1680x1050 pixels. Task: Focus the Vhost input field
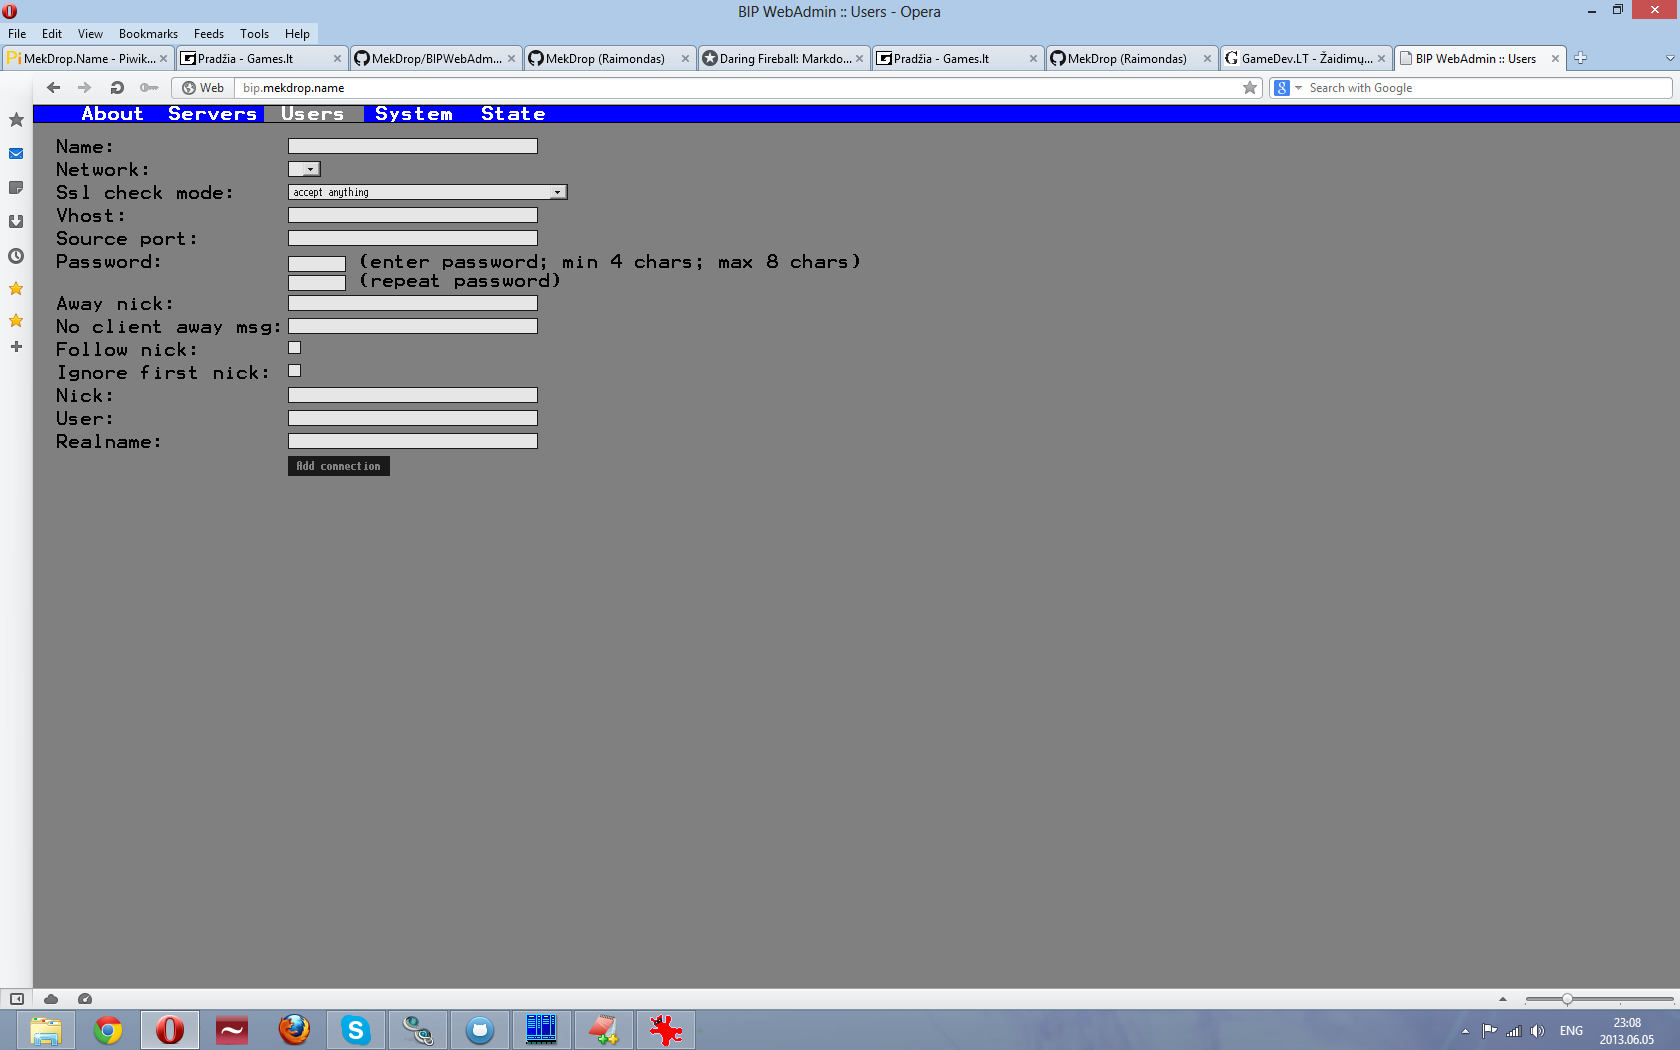point(413,215)
